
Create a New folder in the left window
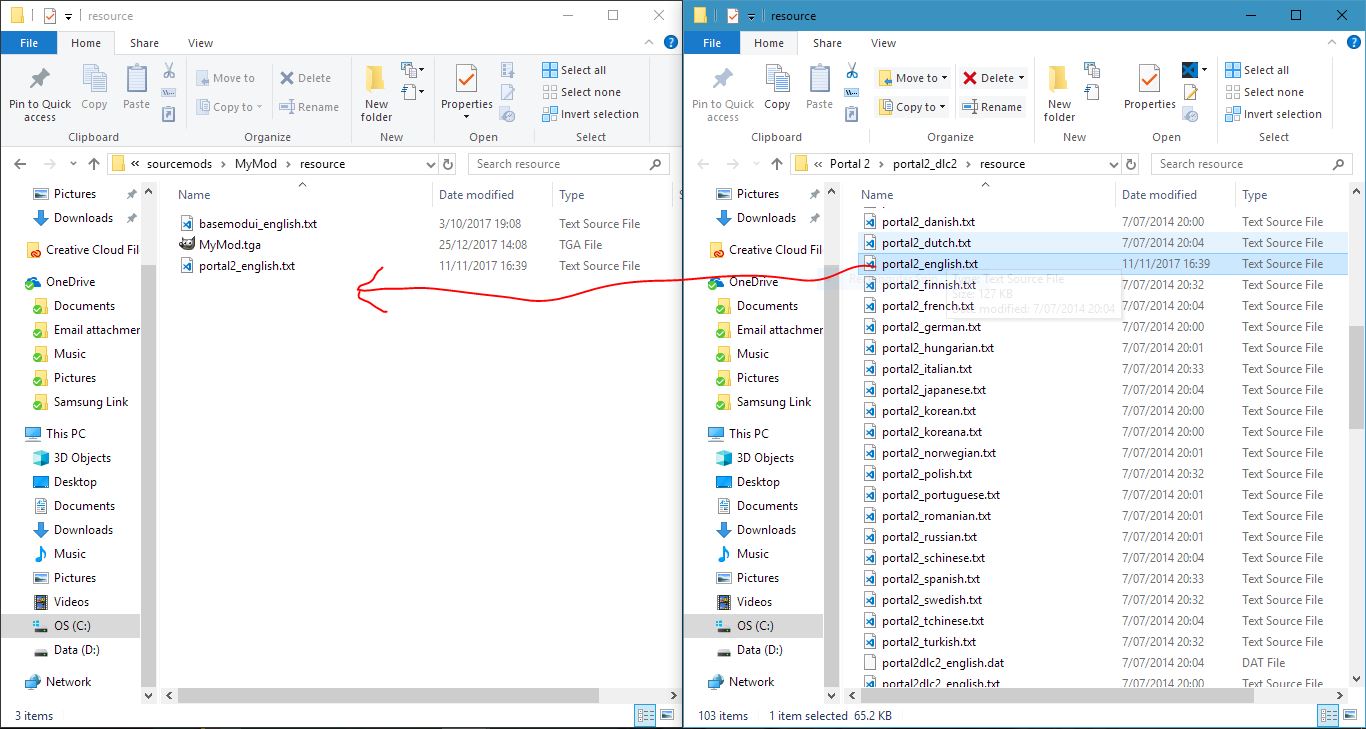click(376, 93)
